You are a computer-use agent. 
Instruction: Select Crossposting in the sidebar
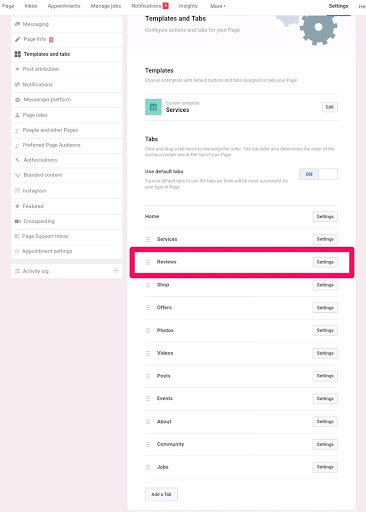tap(67, 221)
